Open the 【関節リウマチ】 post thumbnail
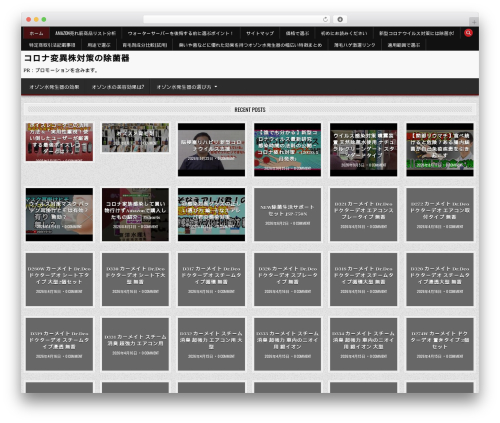The height and width of the screenshot is (423, 500). point(440,150)
